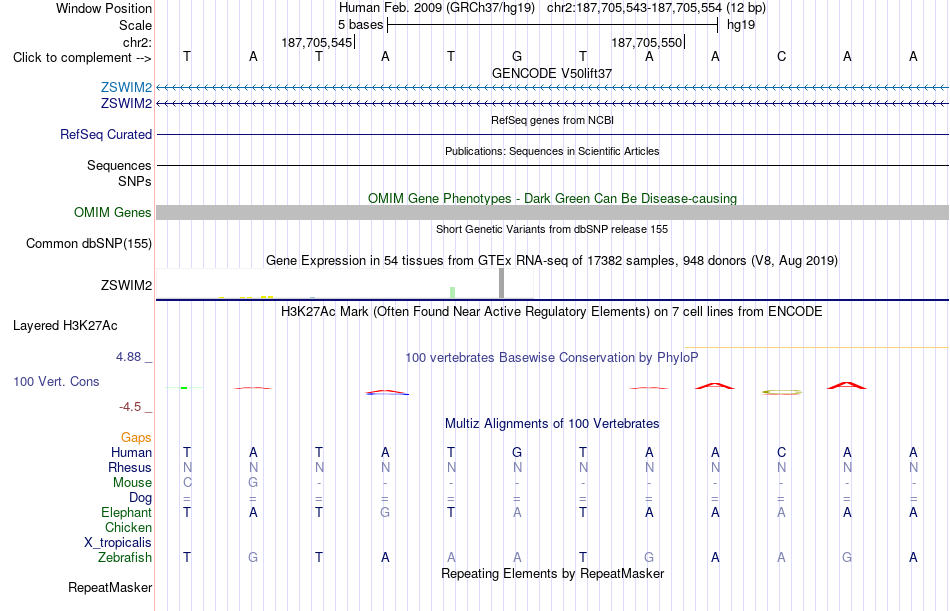Click the 'Sequences' track label
The width and height of the screenshot is (950, 611).
[x=119, y=165]
